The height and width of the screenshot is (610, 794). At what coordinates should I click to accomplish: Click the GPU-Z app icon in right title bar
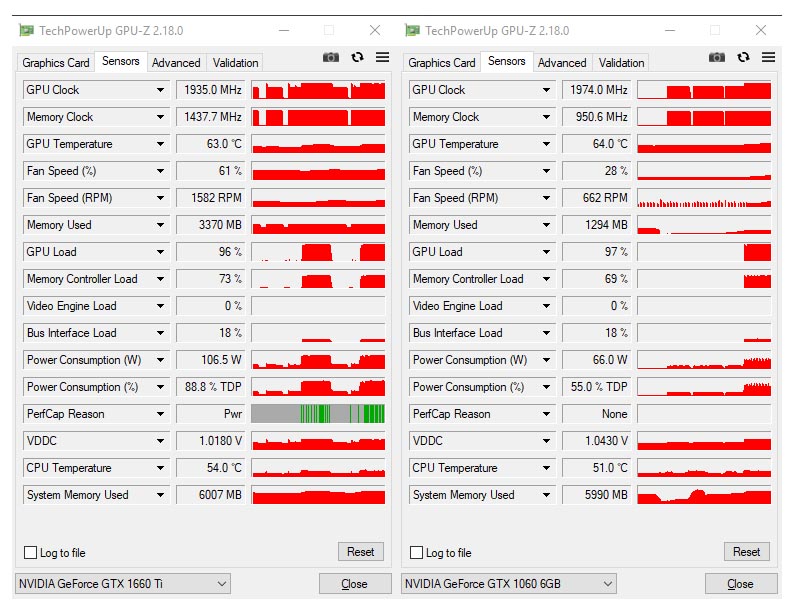point(411,31)
